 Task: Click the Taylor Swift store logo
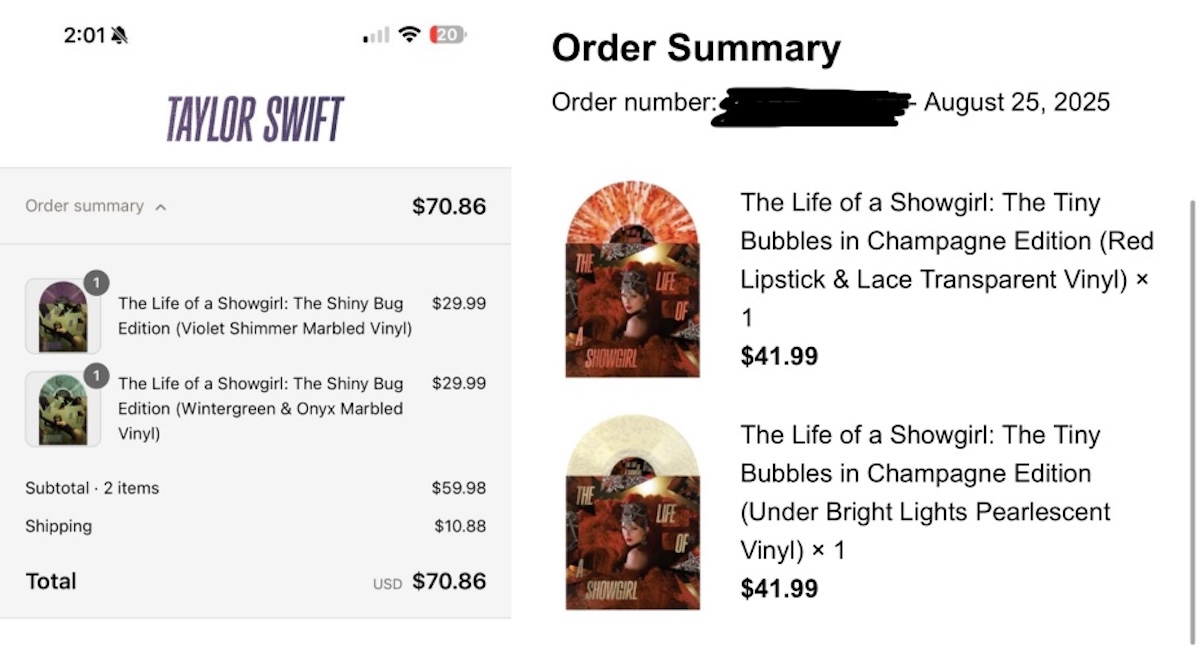tap(255, 120)
